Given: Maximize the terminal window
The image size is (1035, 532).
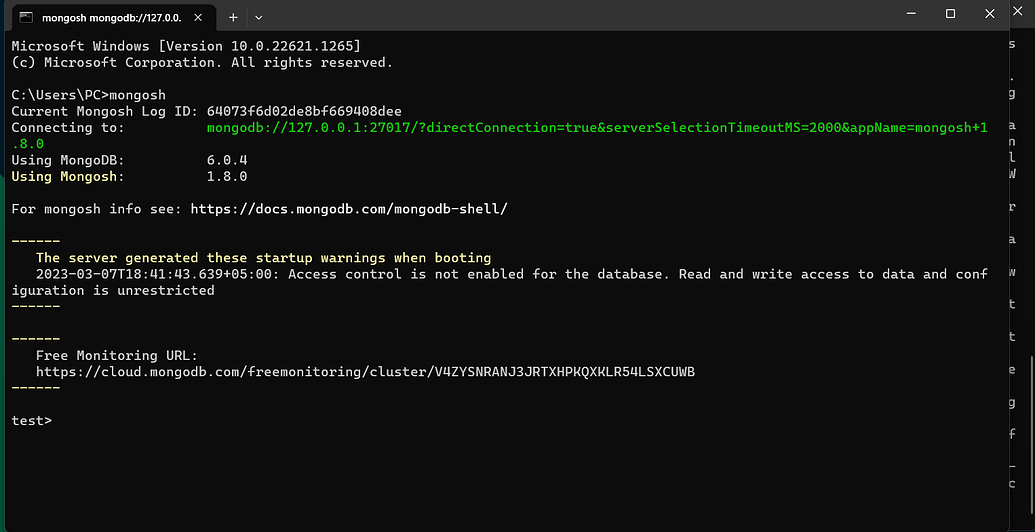Looking at the screenshot, I should (951, 14).
